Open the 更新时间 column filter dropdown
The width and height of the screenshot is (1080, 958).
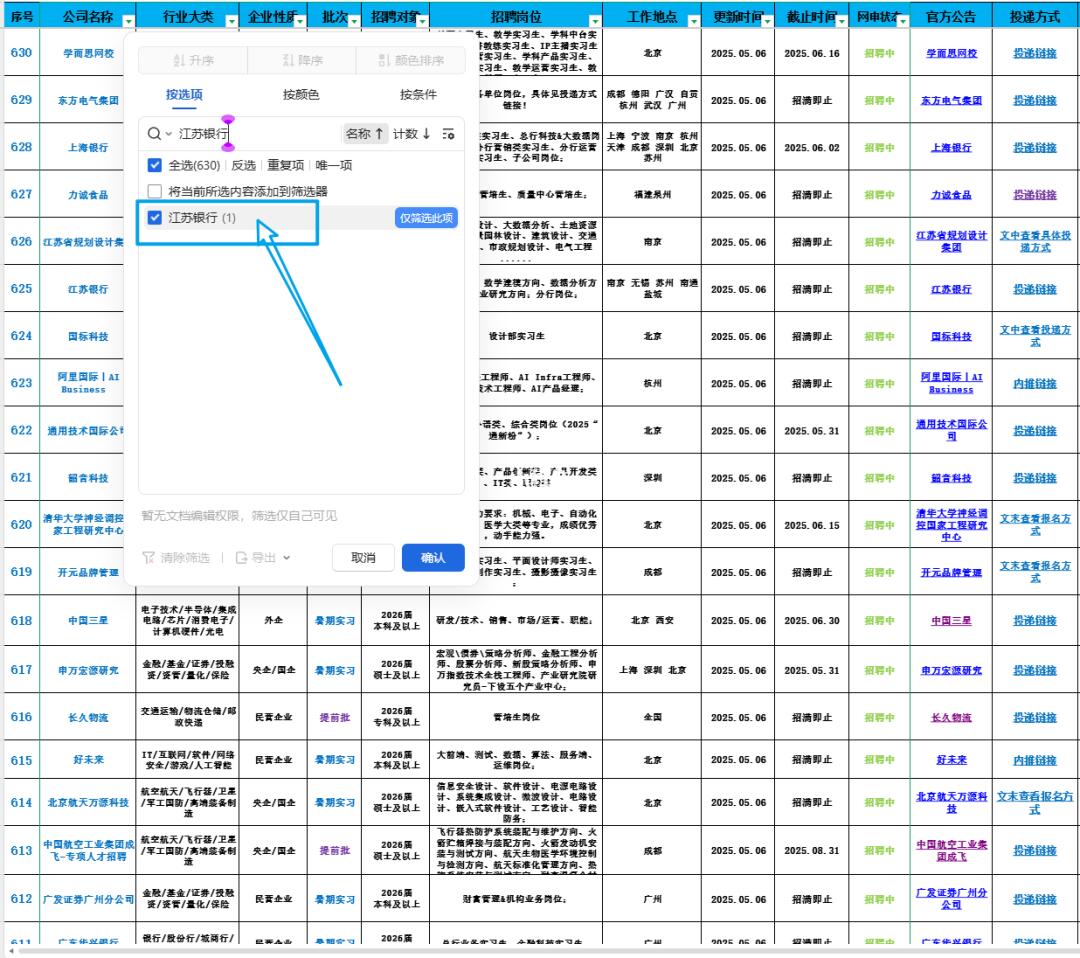coord(768,21)
